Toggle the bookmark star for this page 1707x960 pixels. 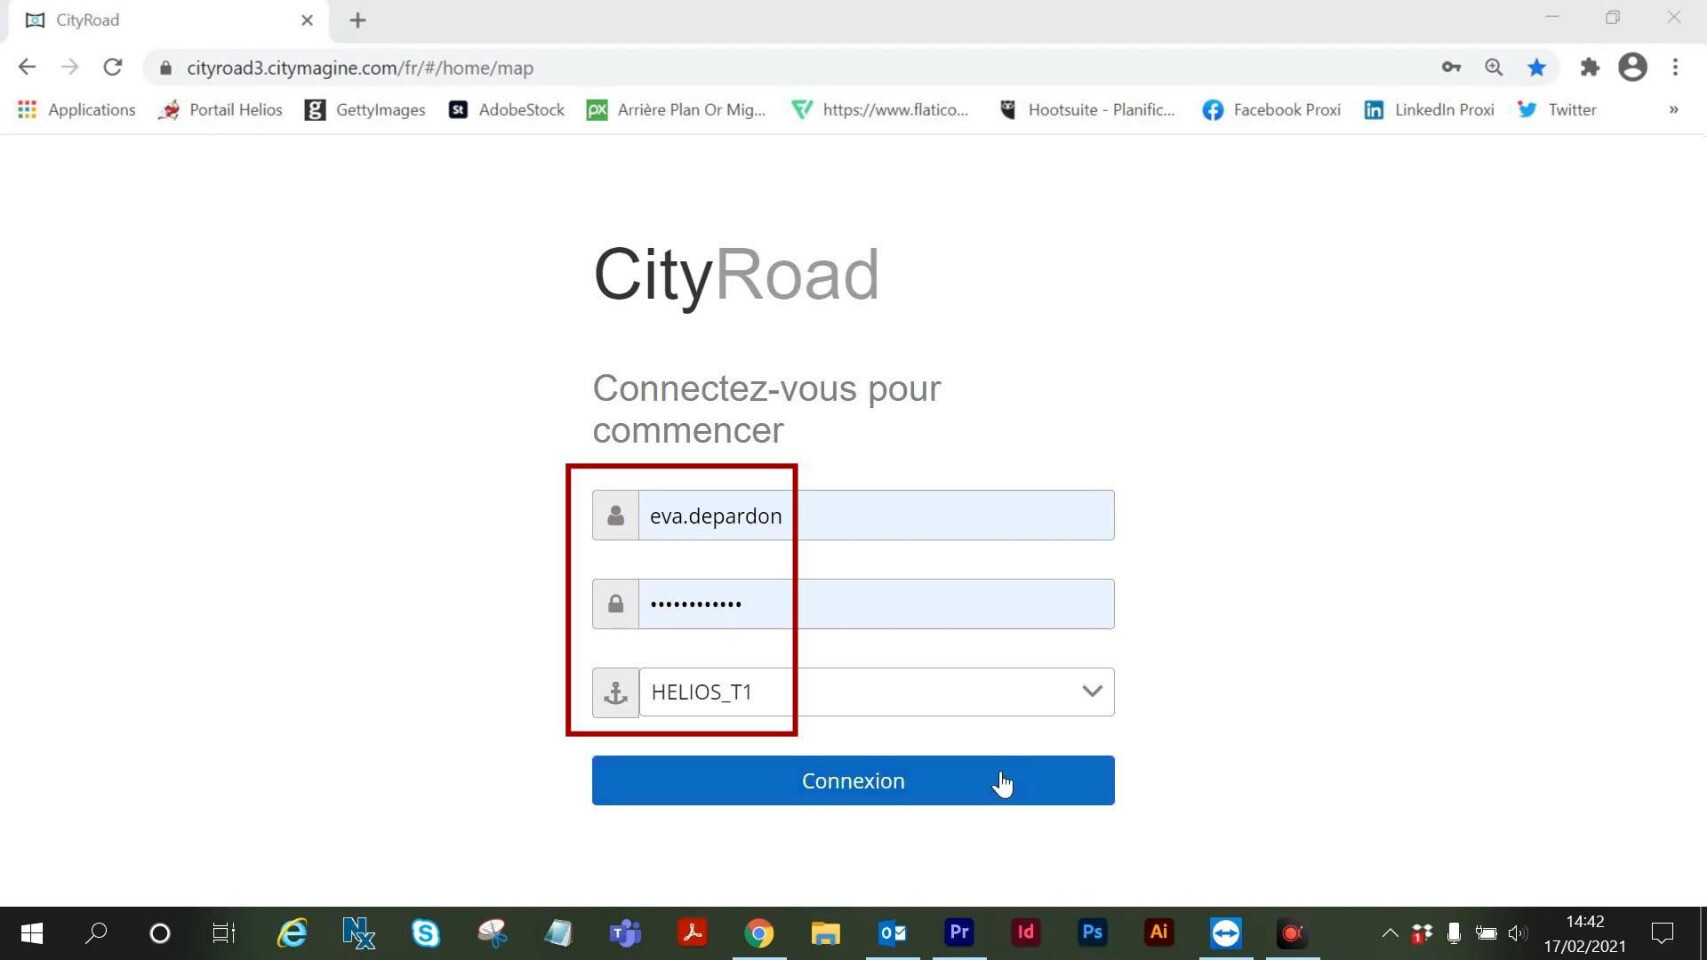pyautogui.click(x=1537, y=67)
